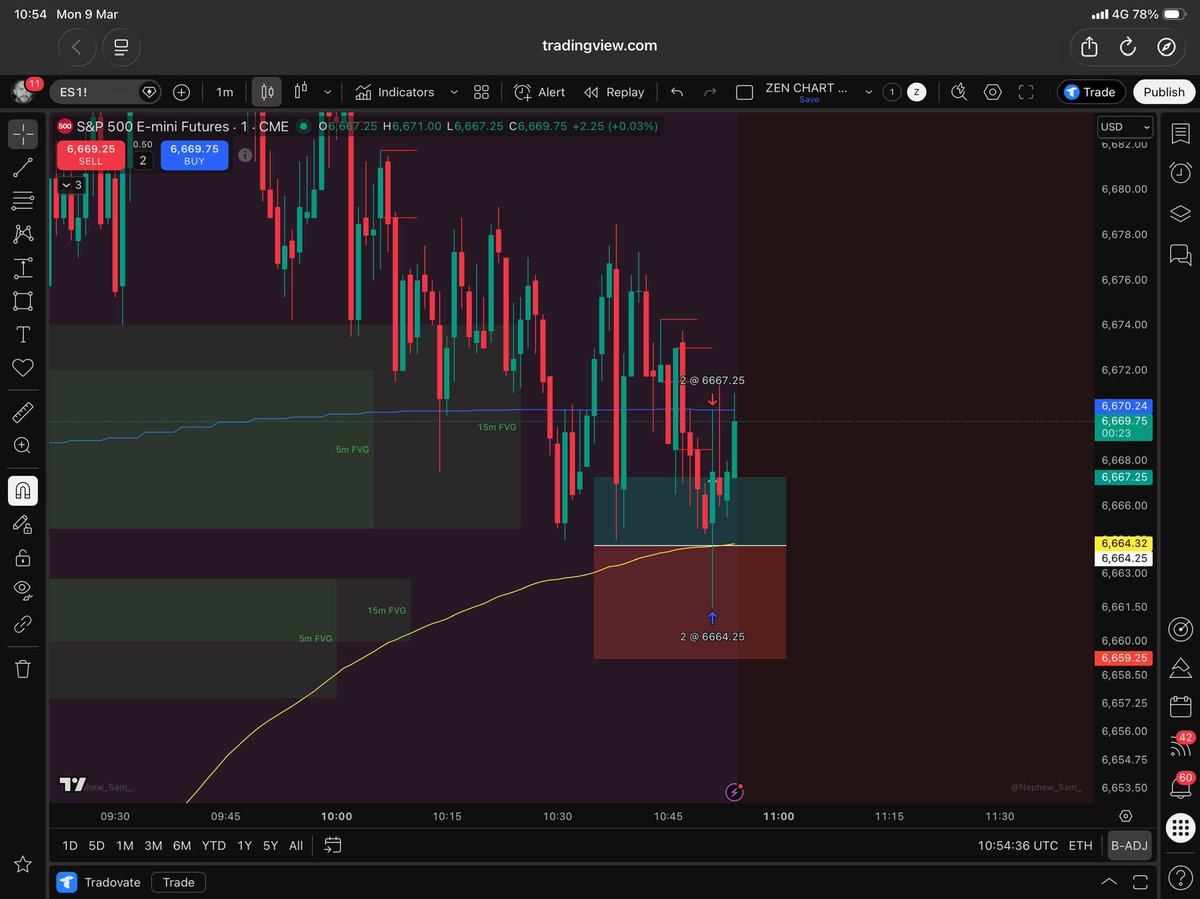Save the ZEN CHART layout
The height and width of the screenshot is (899, 1200).
(x=809, y=100)
